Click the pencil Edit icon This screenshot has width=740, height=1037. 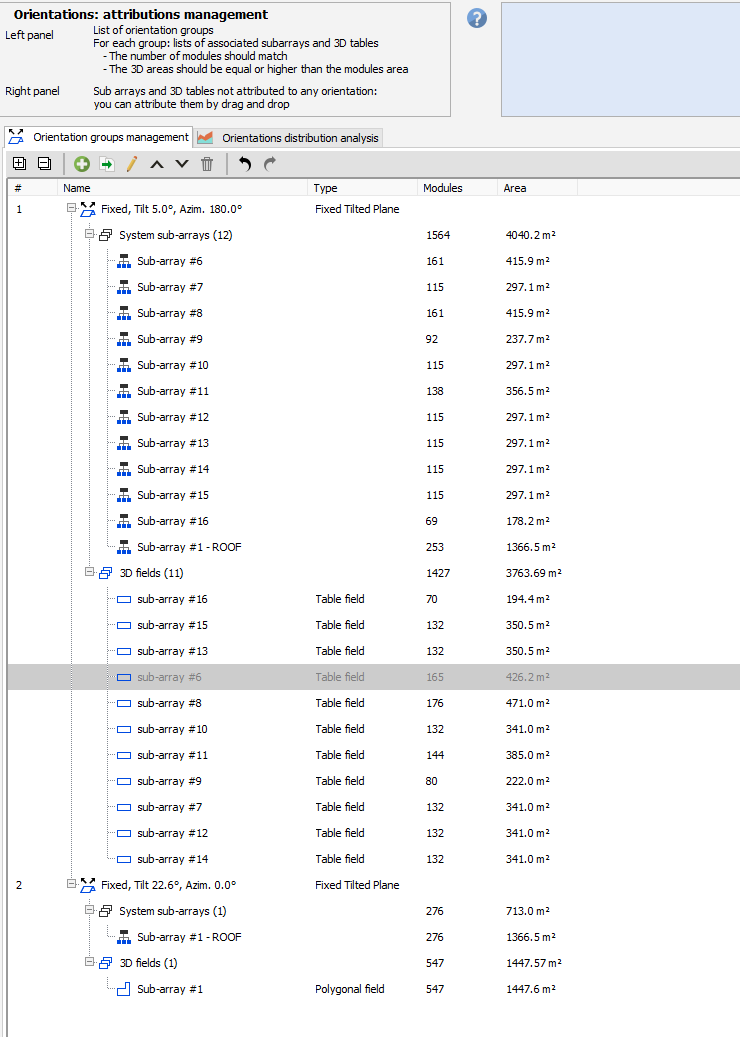click(x=131, y=164)
